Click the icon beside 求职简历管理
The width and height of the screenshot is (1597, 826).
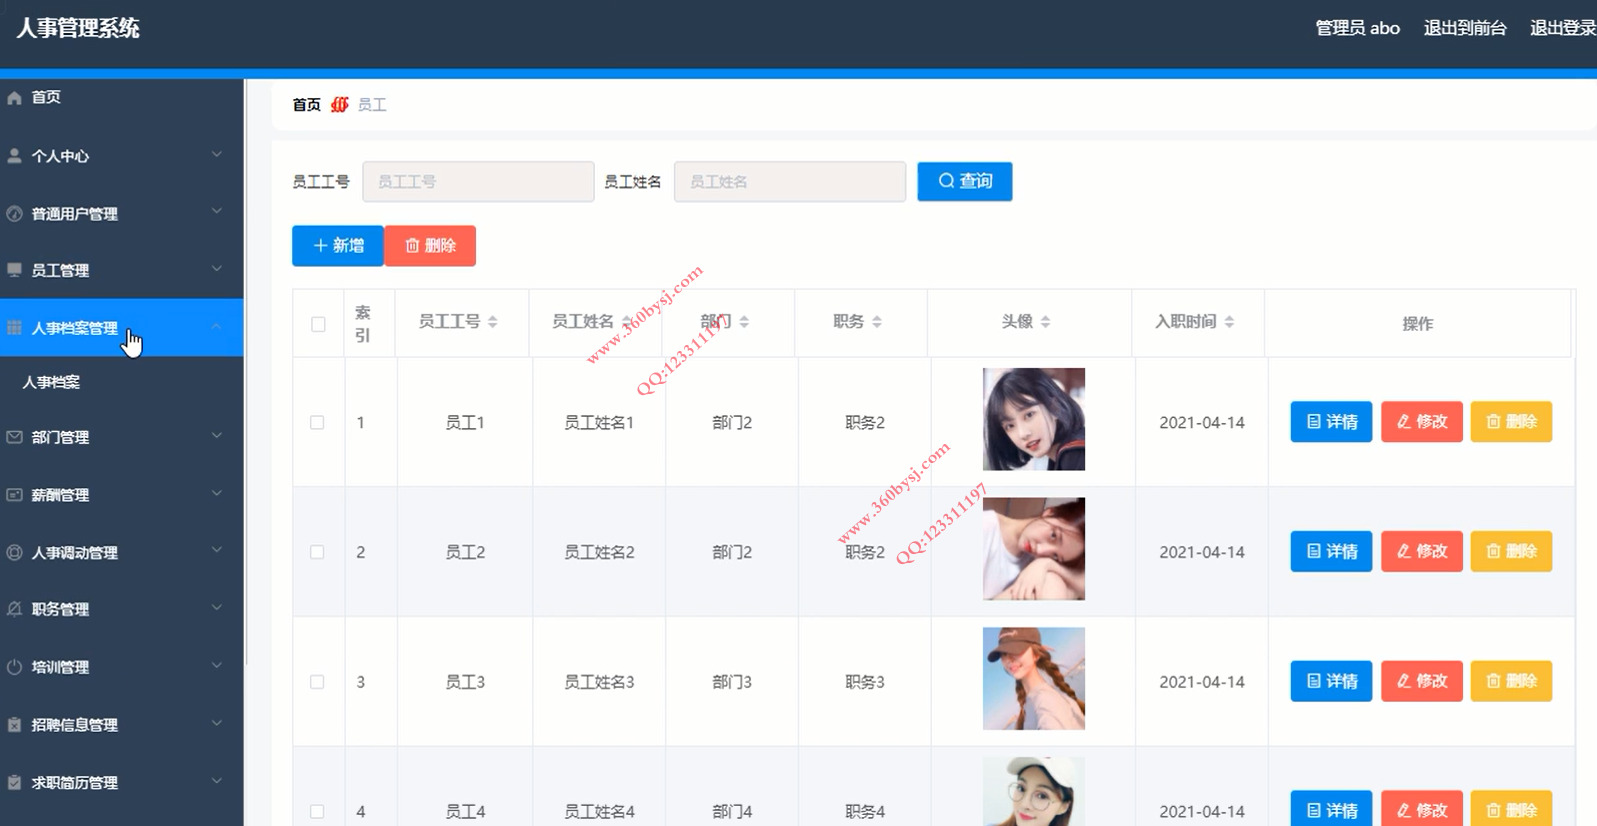coord(14,782)
